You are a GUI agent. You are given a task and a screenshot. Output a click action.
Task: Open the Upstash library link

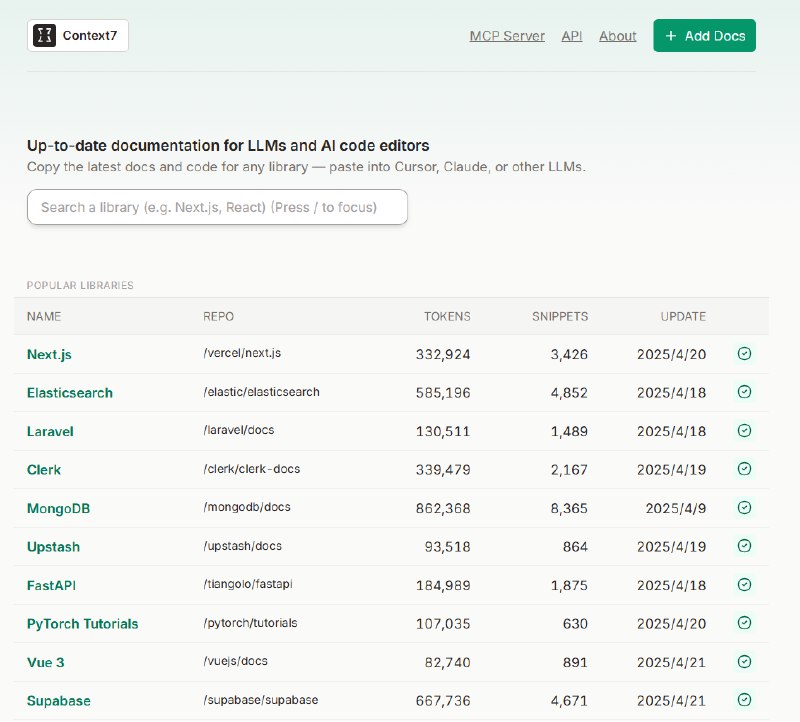pos(53,547)
